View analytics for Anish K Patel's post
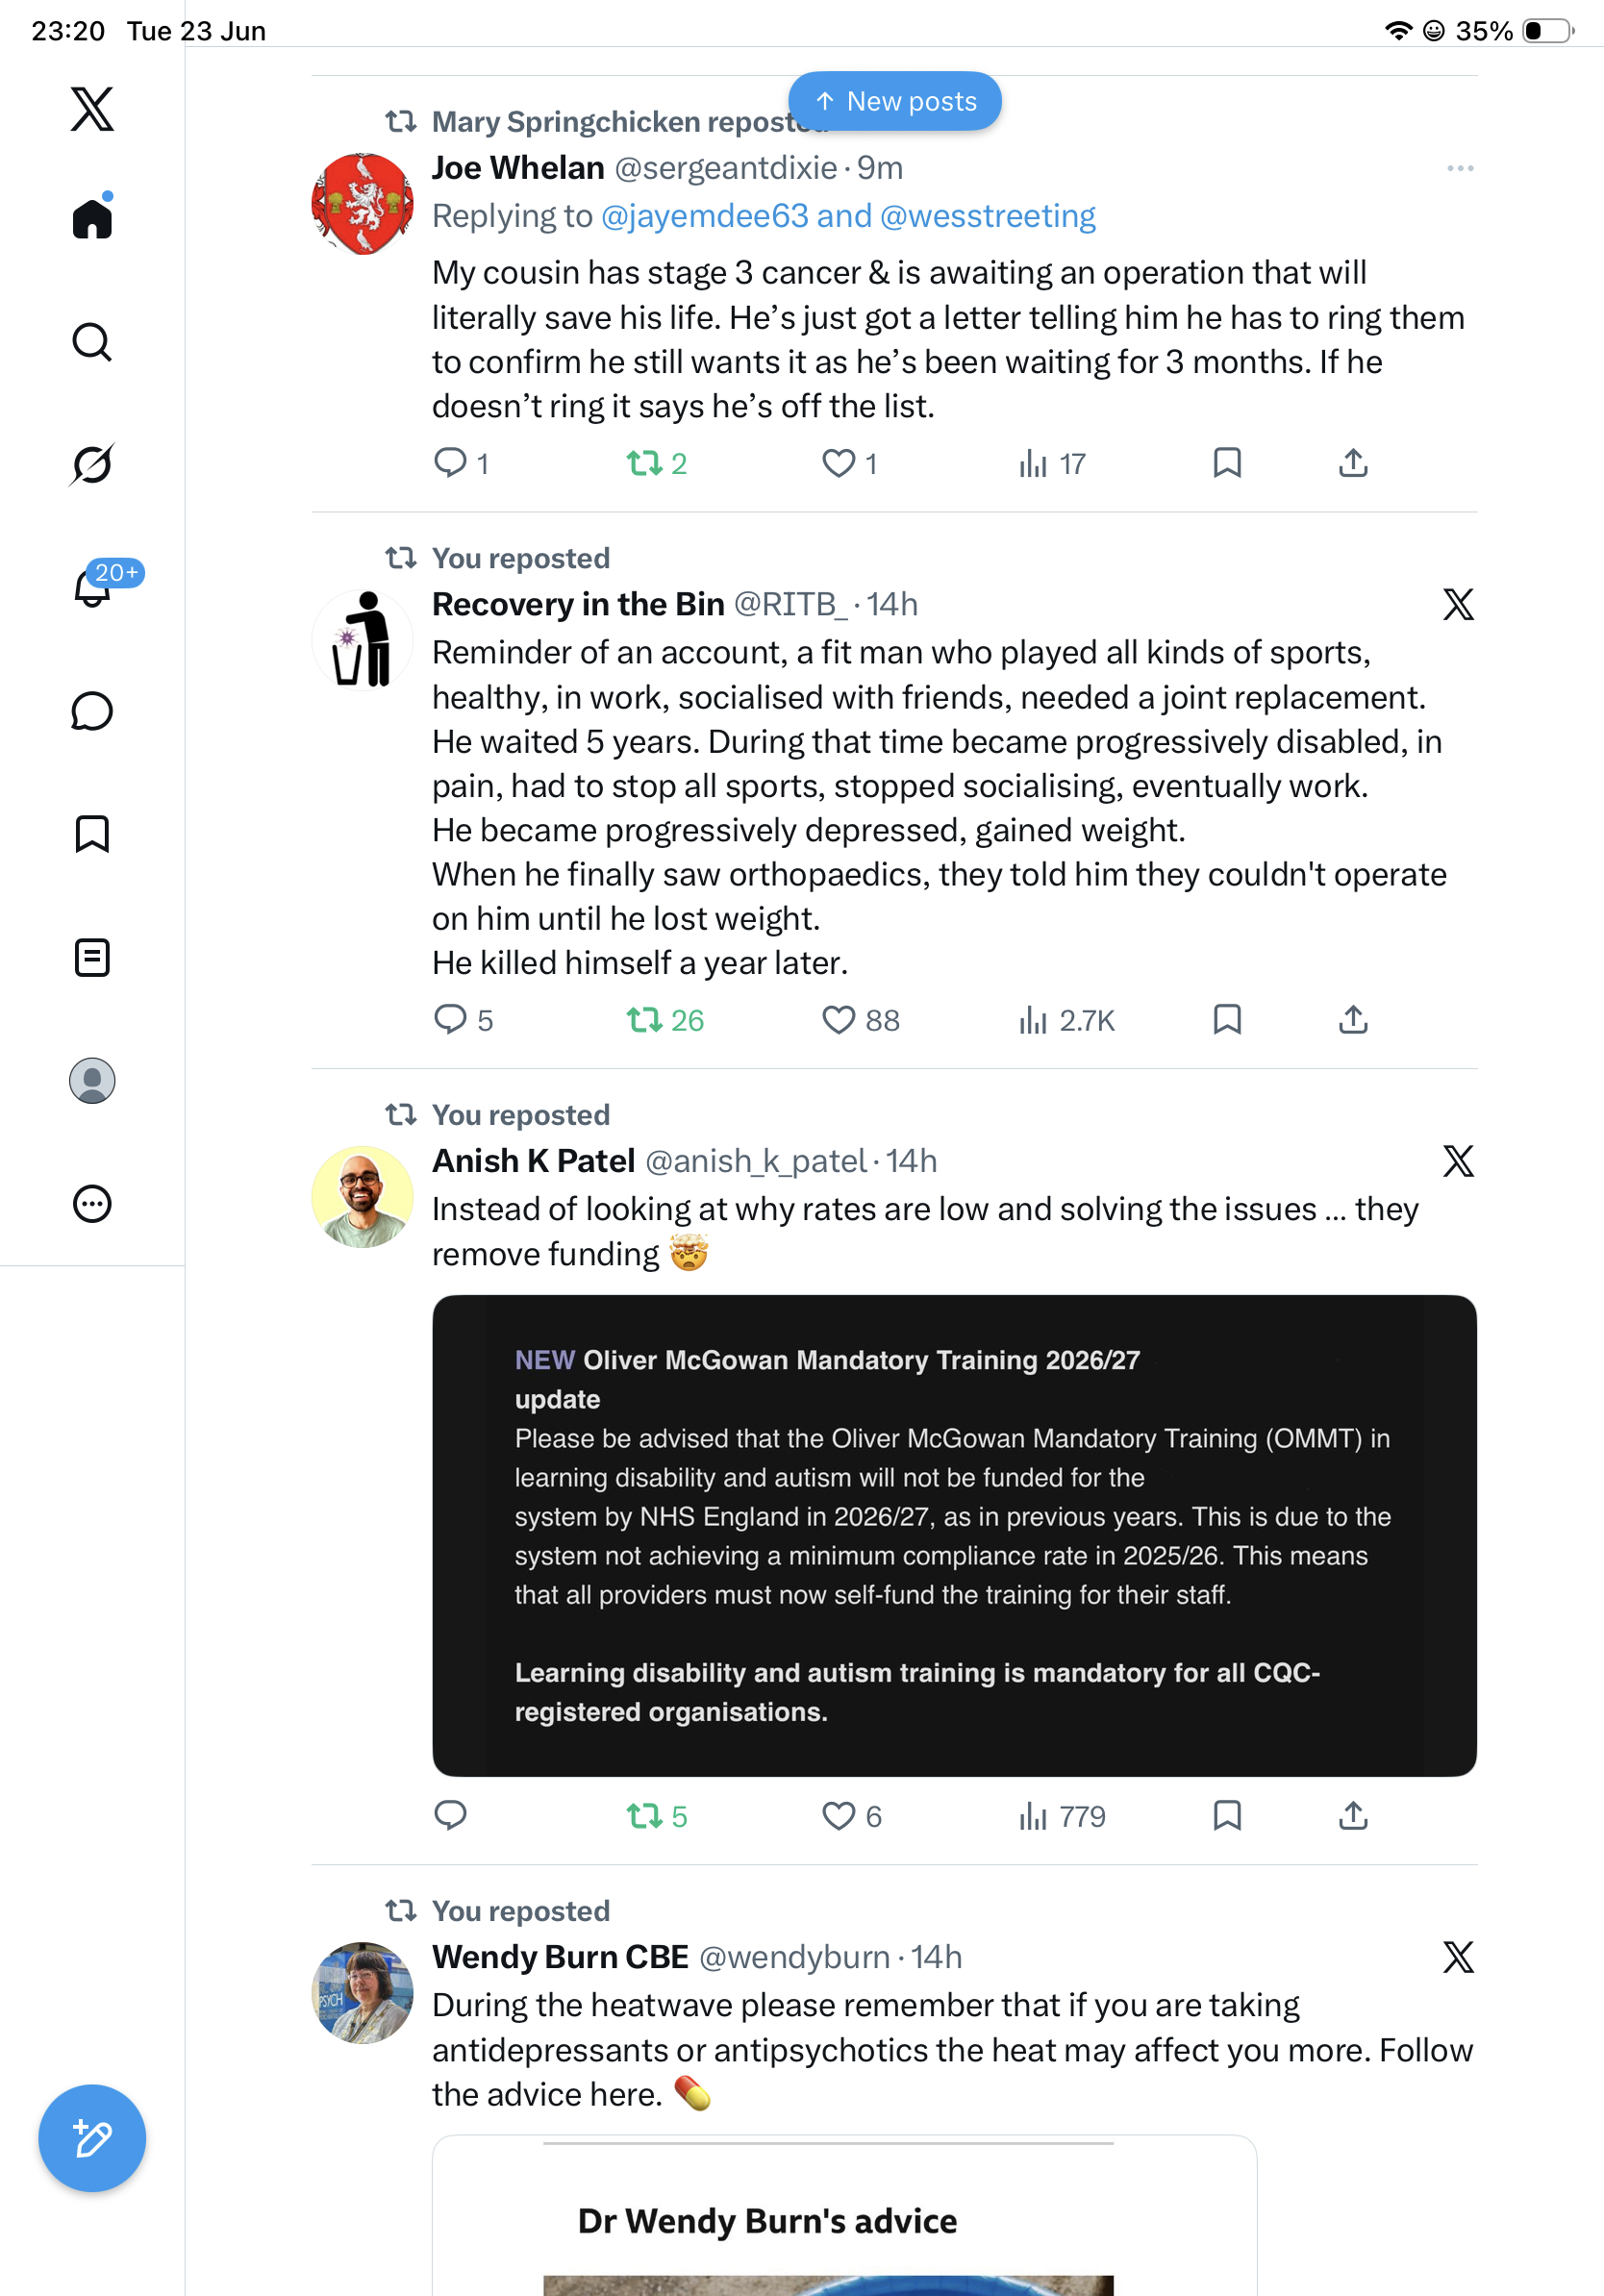 [x=1062, y=1816]
